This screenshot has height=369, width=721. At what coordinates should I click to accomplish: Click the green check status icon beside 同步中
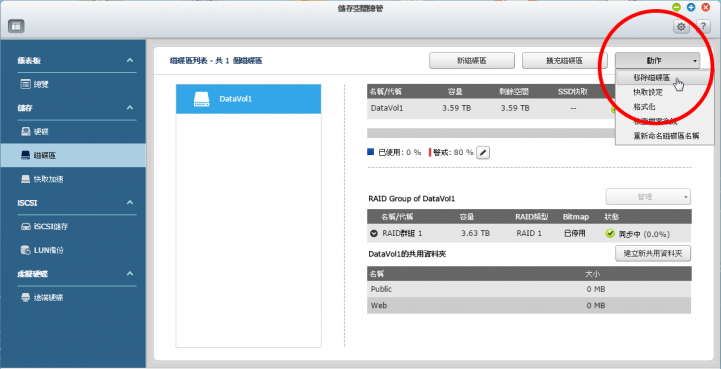point(610,234)
